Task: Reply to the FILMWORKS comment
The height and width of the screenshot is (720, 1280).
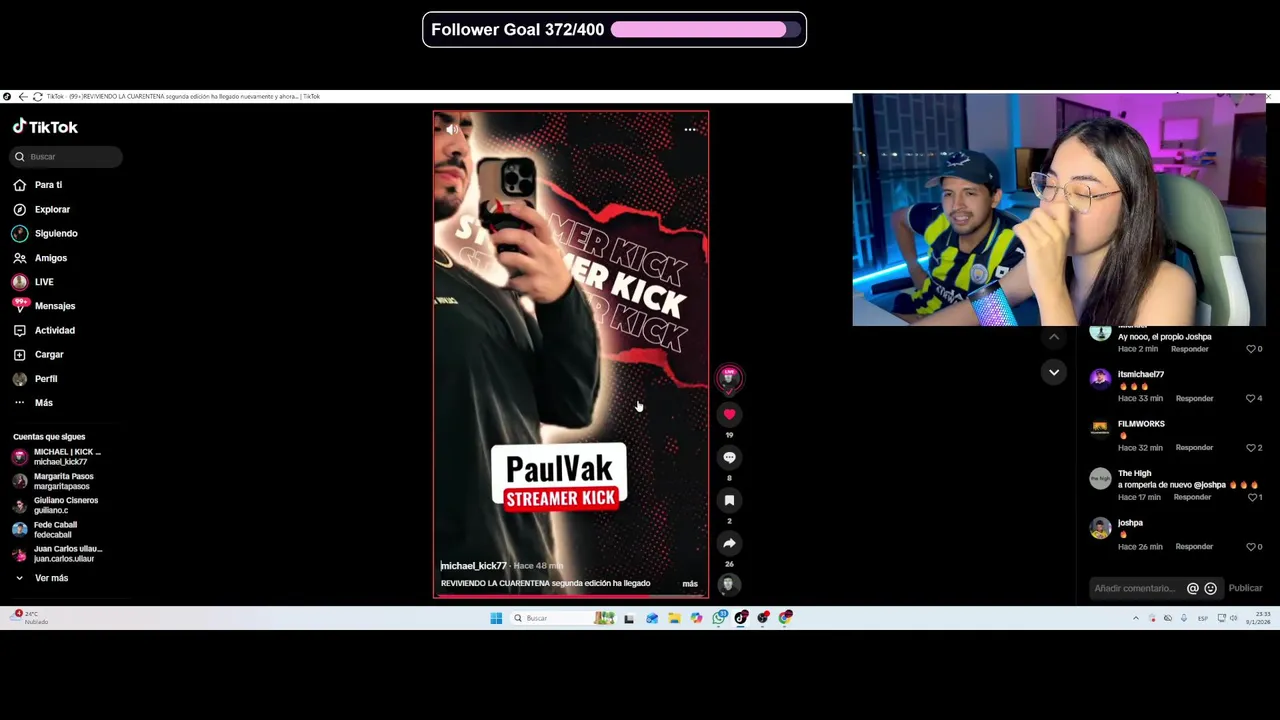Action: coord(1194,448)
